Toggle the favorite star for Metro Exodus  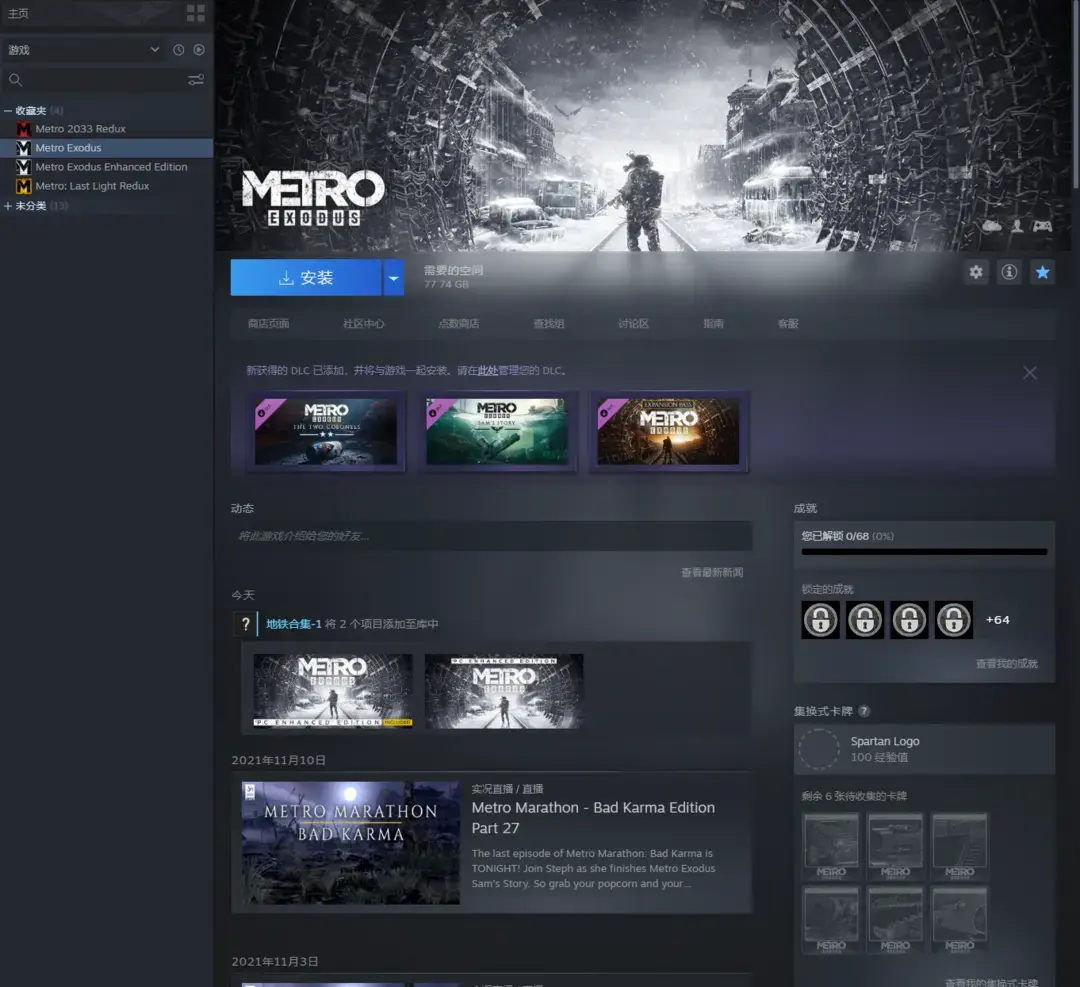click(x=1043, y=272)
